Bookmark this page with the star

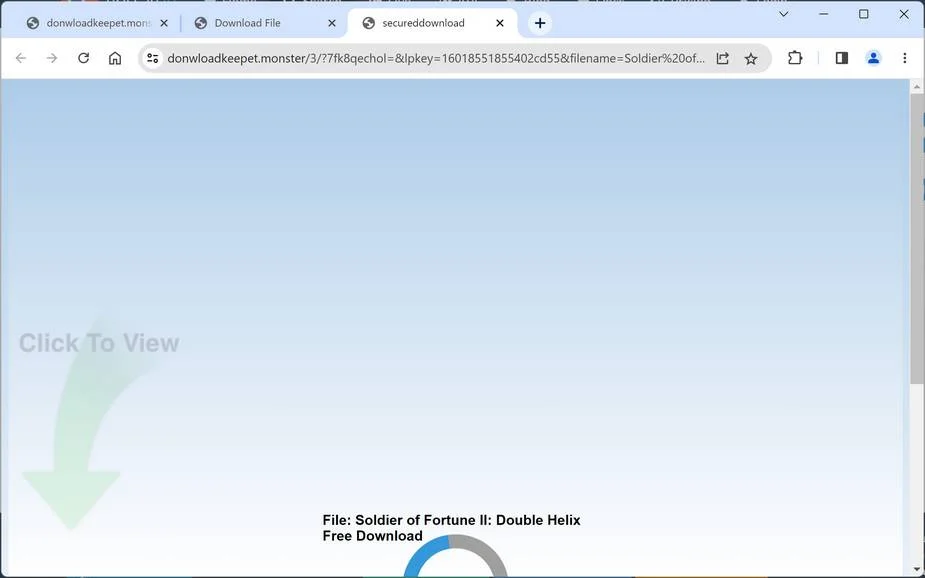coord(750,58)
